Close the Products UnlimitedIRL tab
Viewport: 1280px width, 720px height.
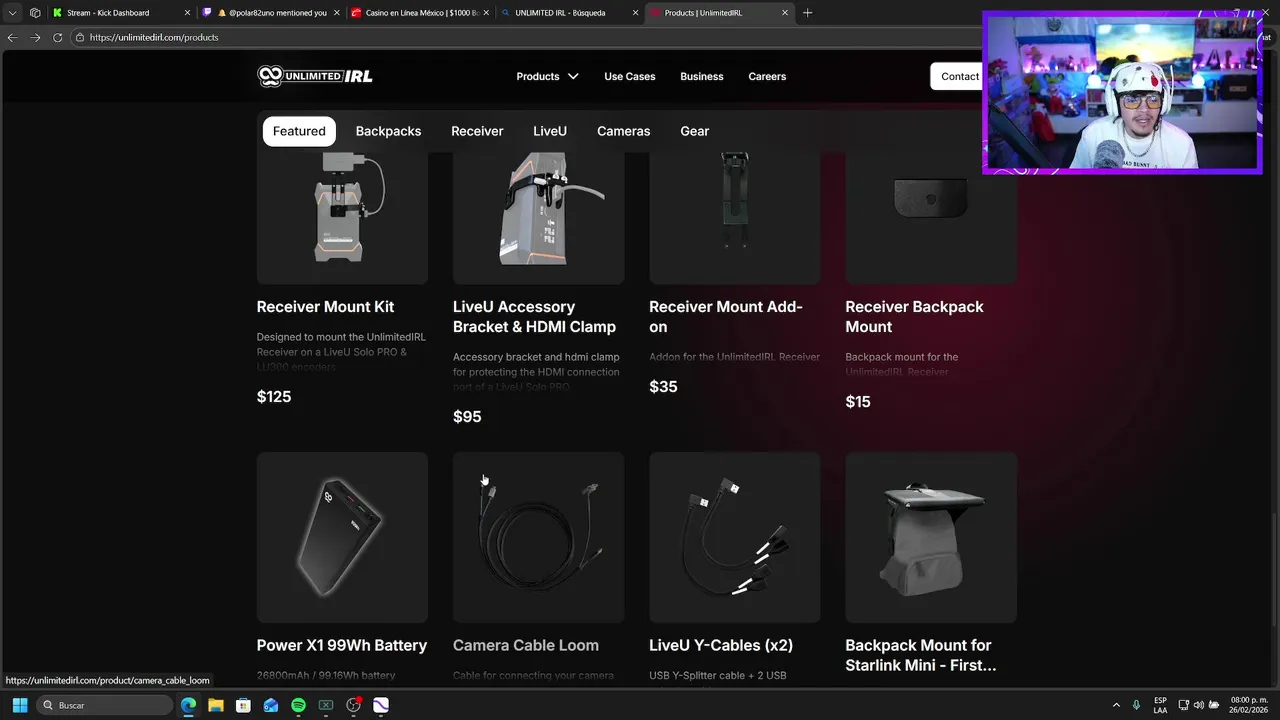(785, 13)
